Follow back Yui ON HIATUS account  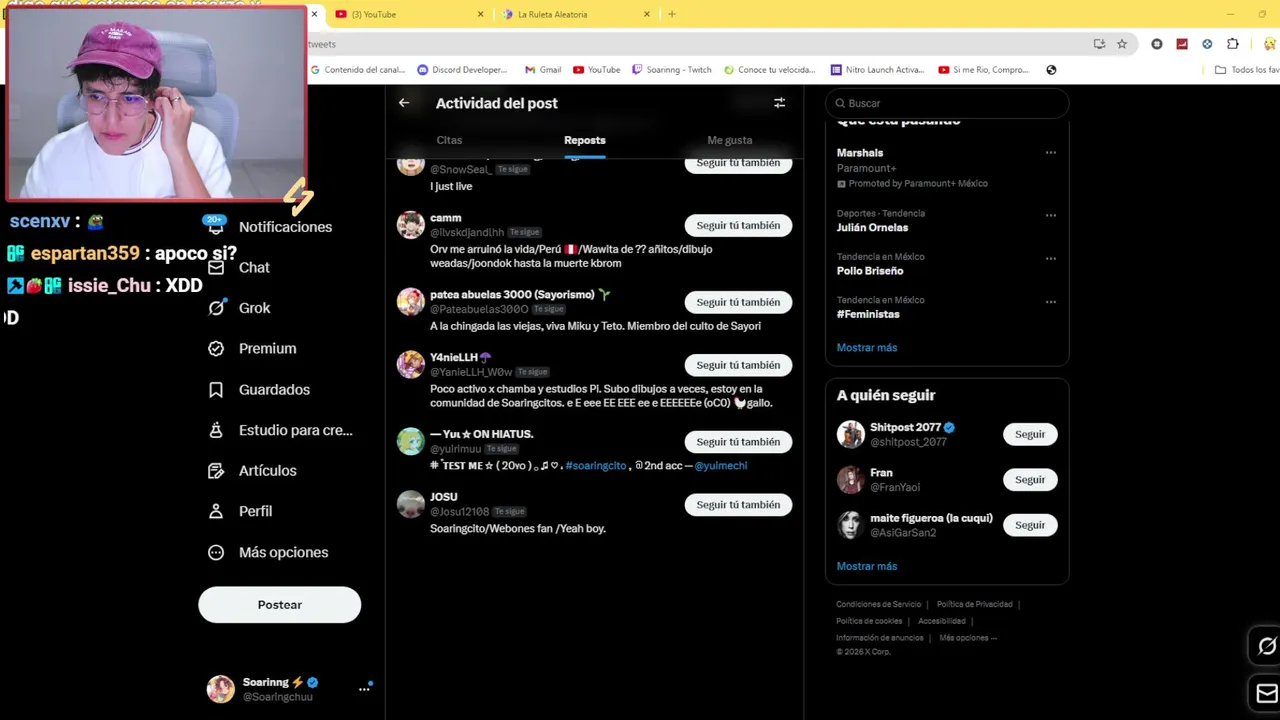click(738, 442)
